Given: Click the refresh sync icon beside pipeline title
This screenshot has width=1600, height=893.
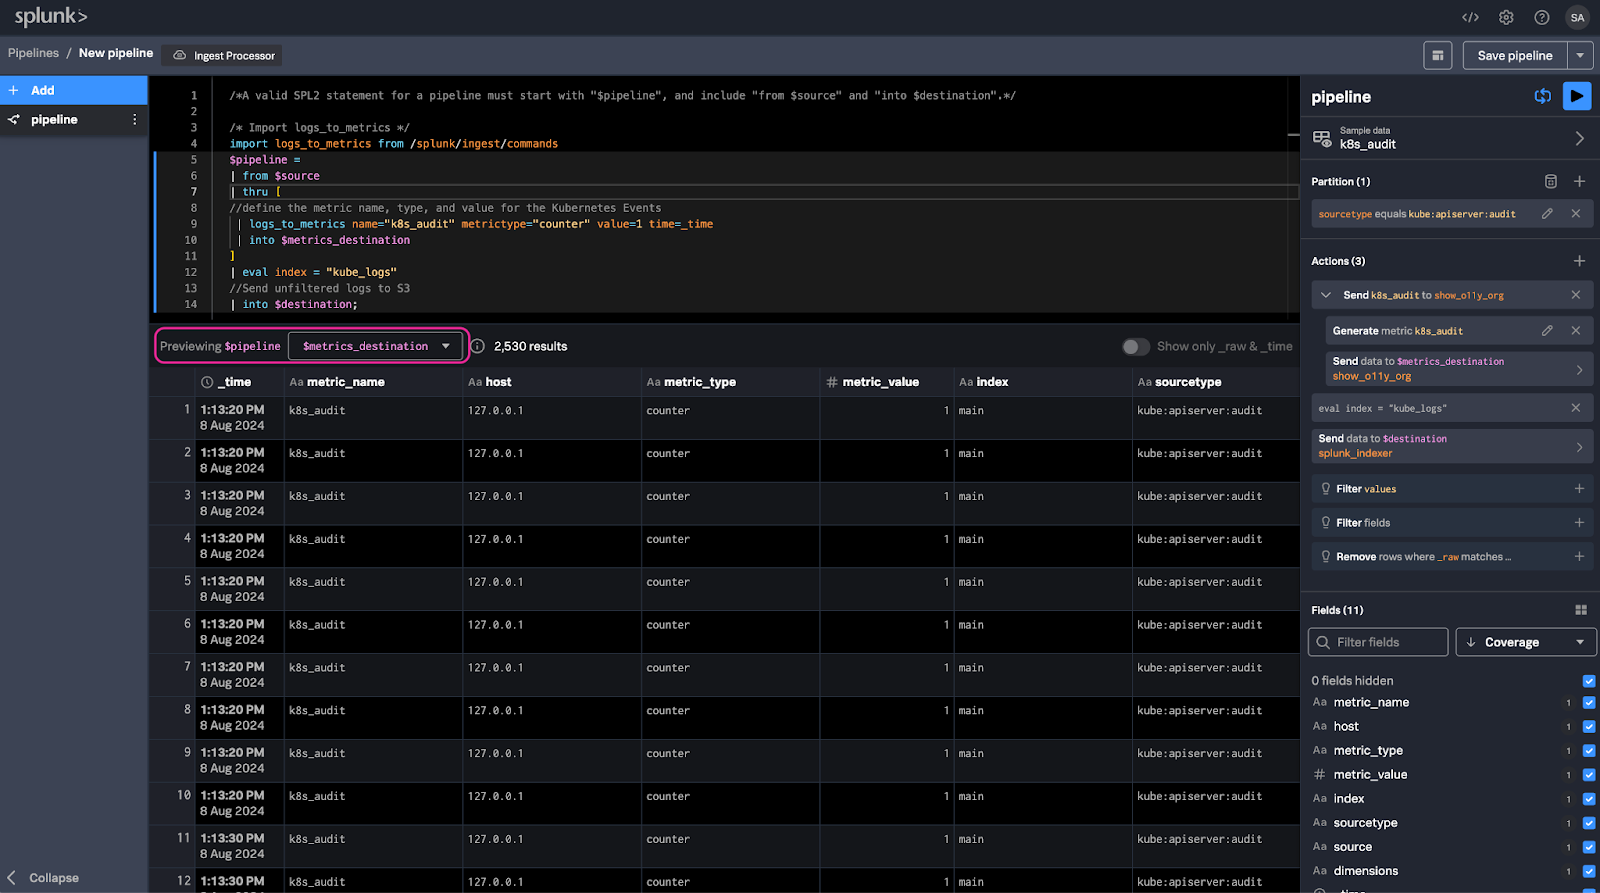Looking at the screenshot, I should pos(1543,96).
